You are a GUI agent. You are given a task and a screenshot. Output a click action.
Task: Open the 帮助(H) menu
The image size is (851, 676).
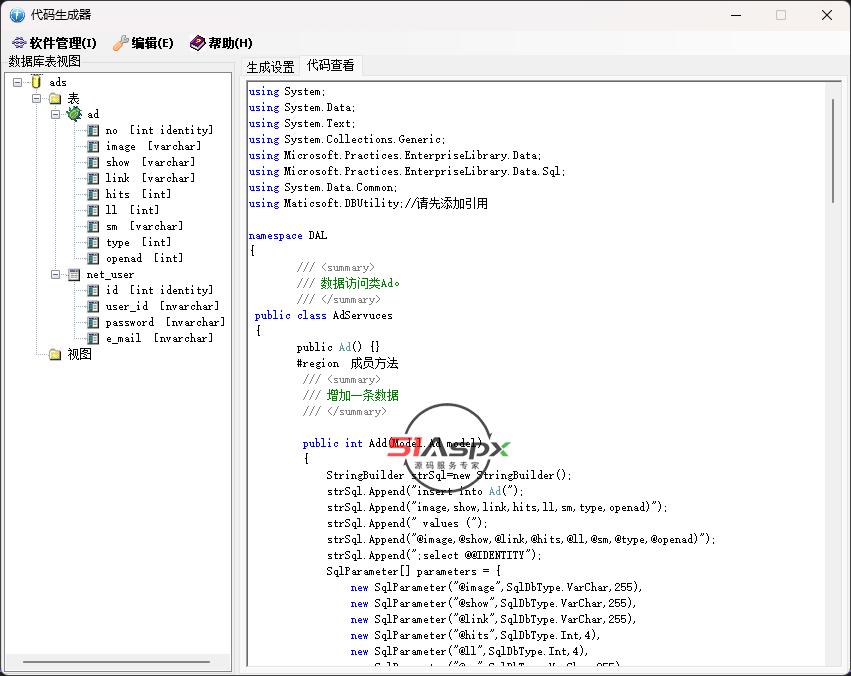tap(221, 43)
